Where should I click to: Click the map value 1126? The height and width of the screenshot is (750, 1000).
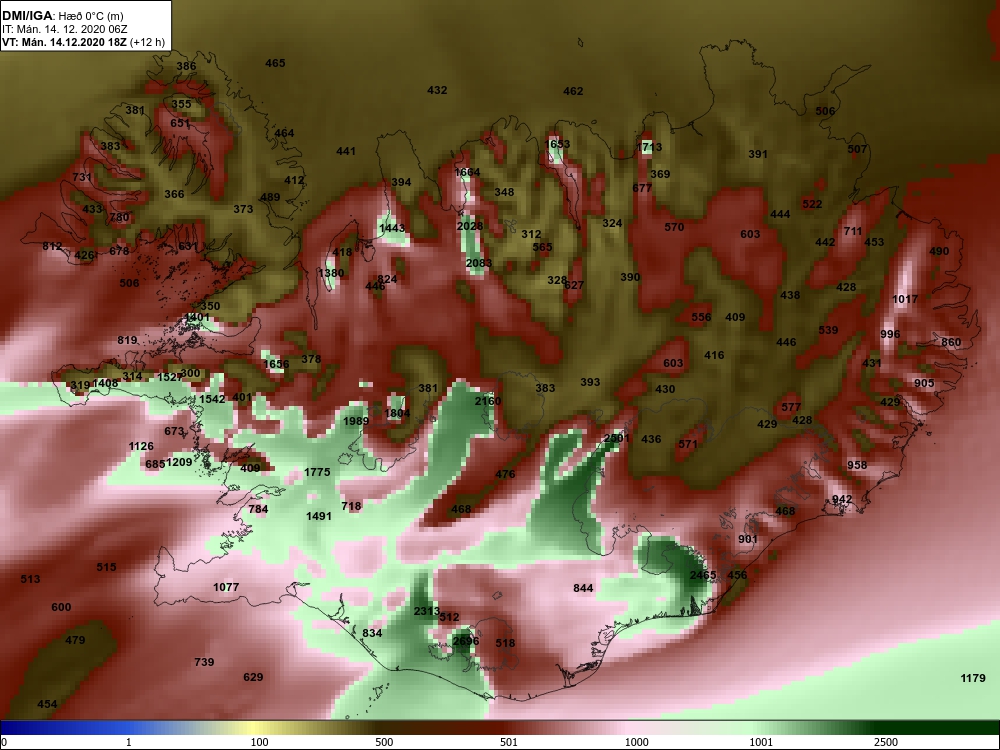pos(141,446)
